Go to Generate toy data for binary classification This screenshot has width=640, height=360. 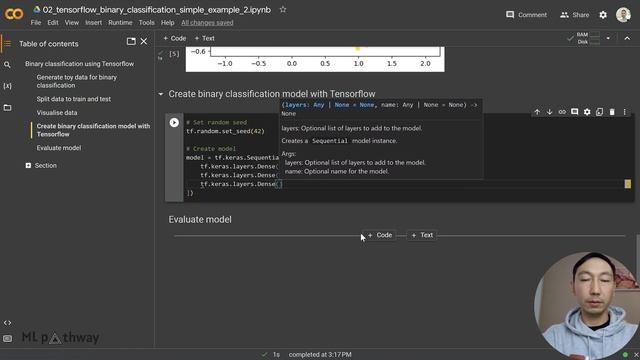click(x=76, y=81)
